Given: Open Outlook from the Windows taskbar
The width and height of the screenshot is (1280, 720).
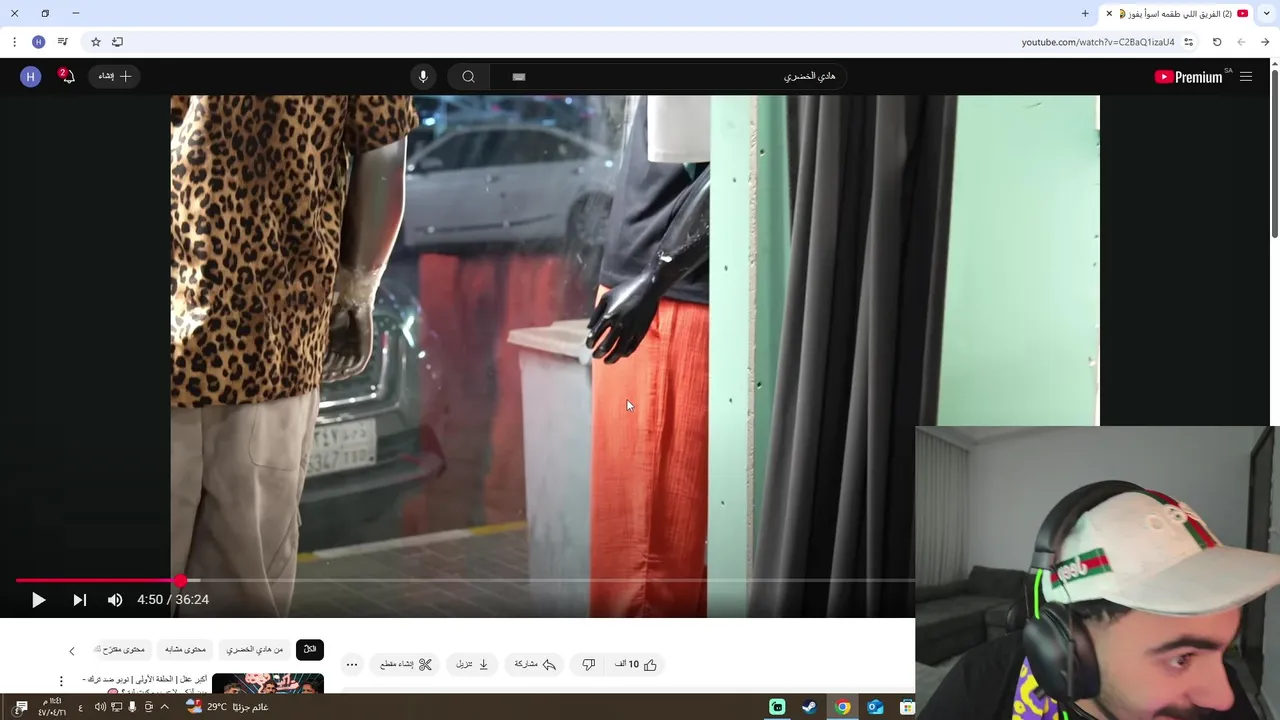Looking at the screenshot, I should pos(875,707).
